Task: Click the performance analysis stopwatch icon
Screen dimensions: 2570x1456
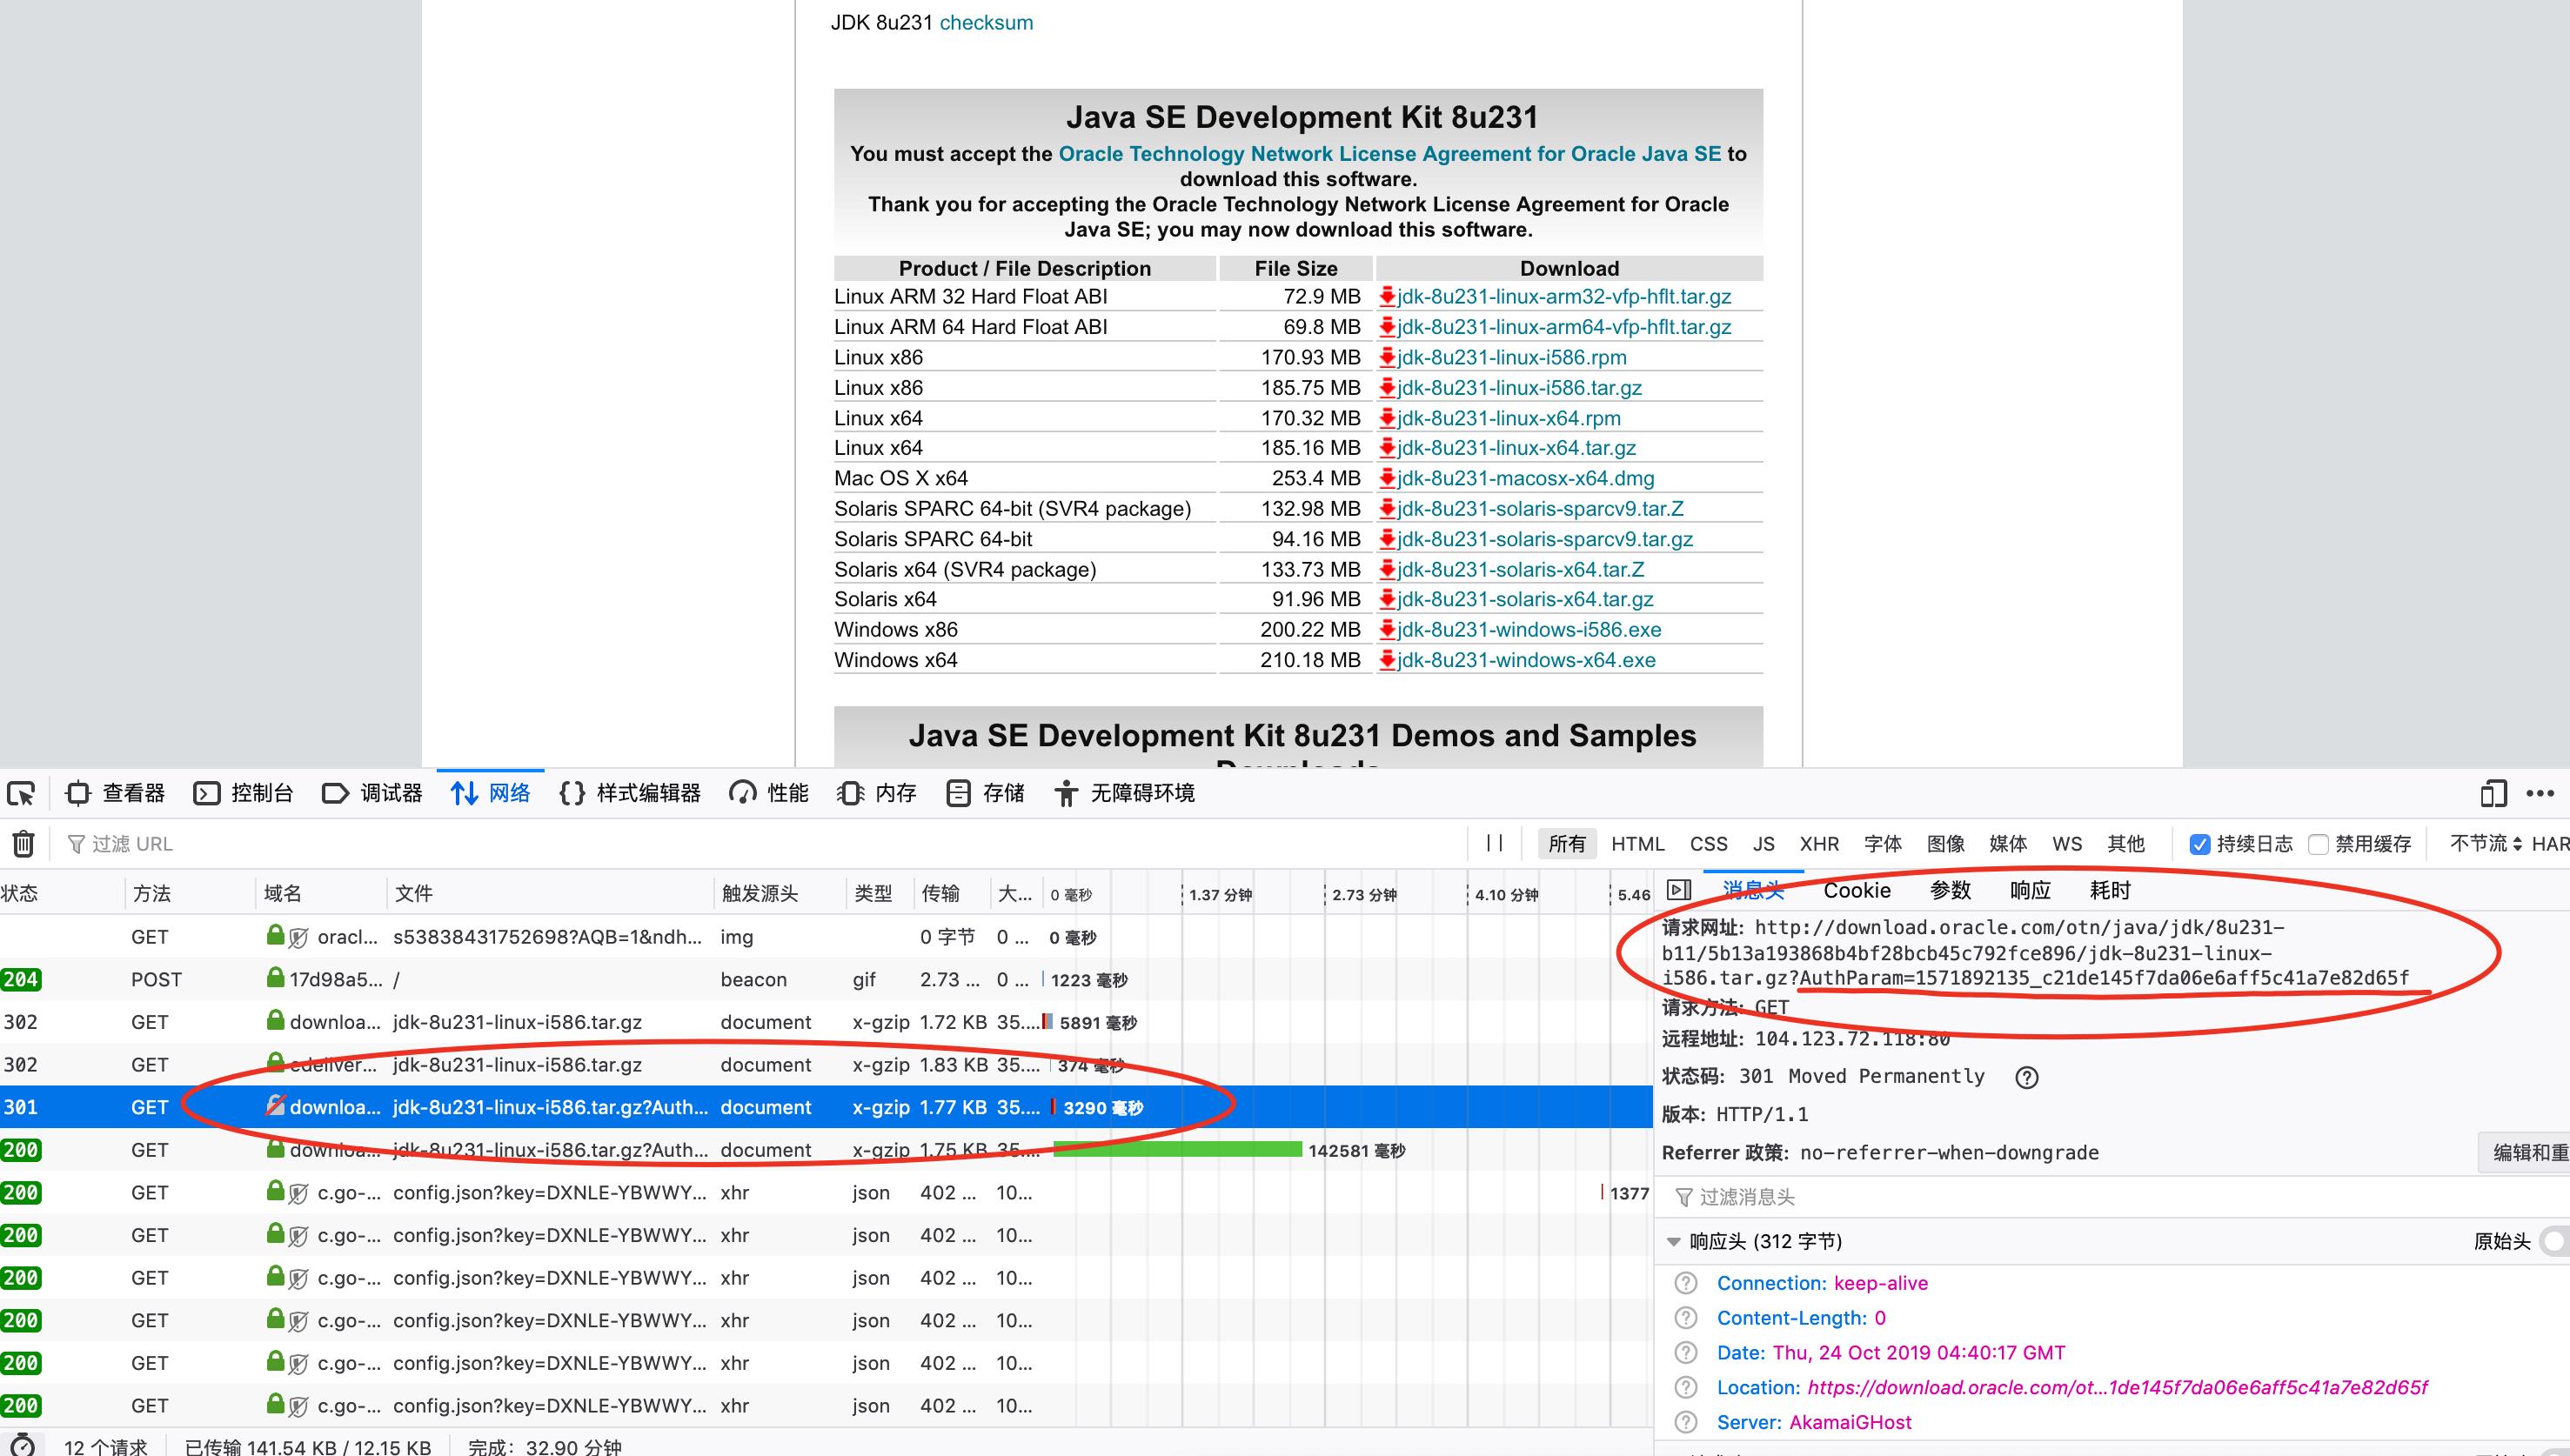Action: pos(22,1445)
